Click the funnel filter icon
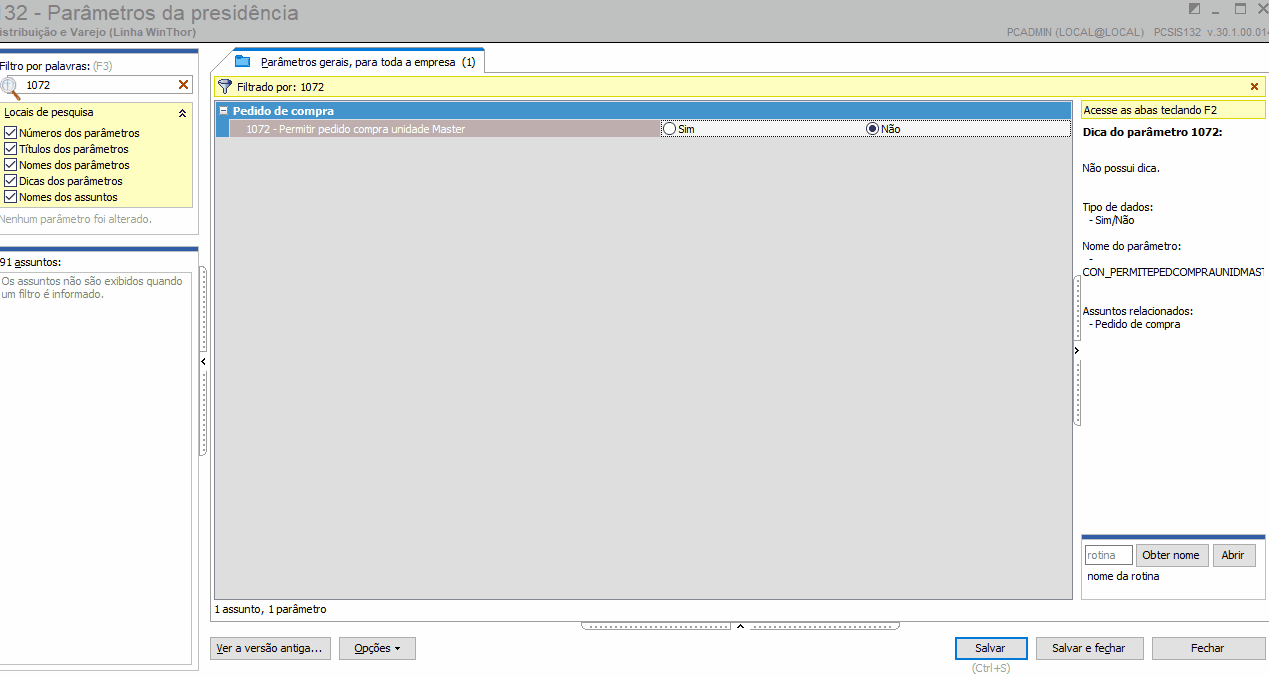Image resolution: width=1269 pixels, height=677 pixels. click(x=225, y=87)
